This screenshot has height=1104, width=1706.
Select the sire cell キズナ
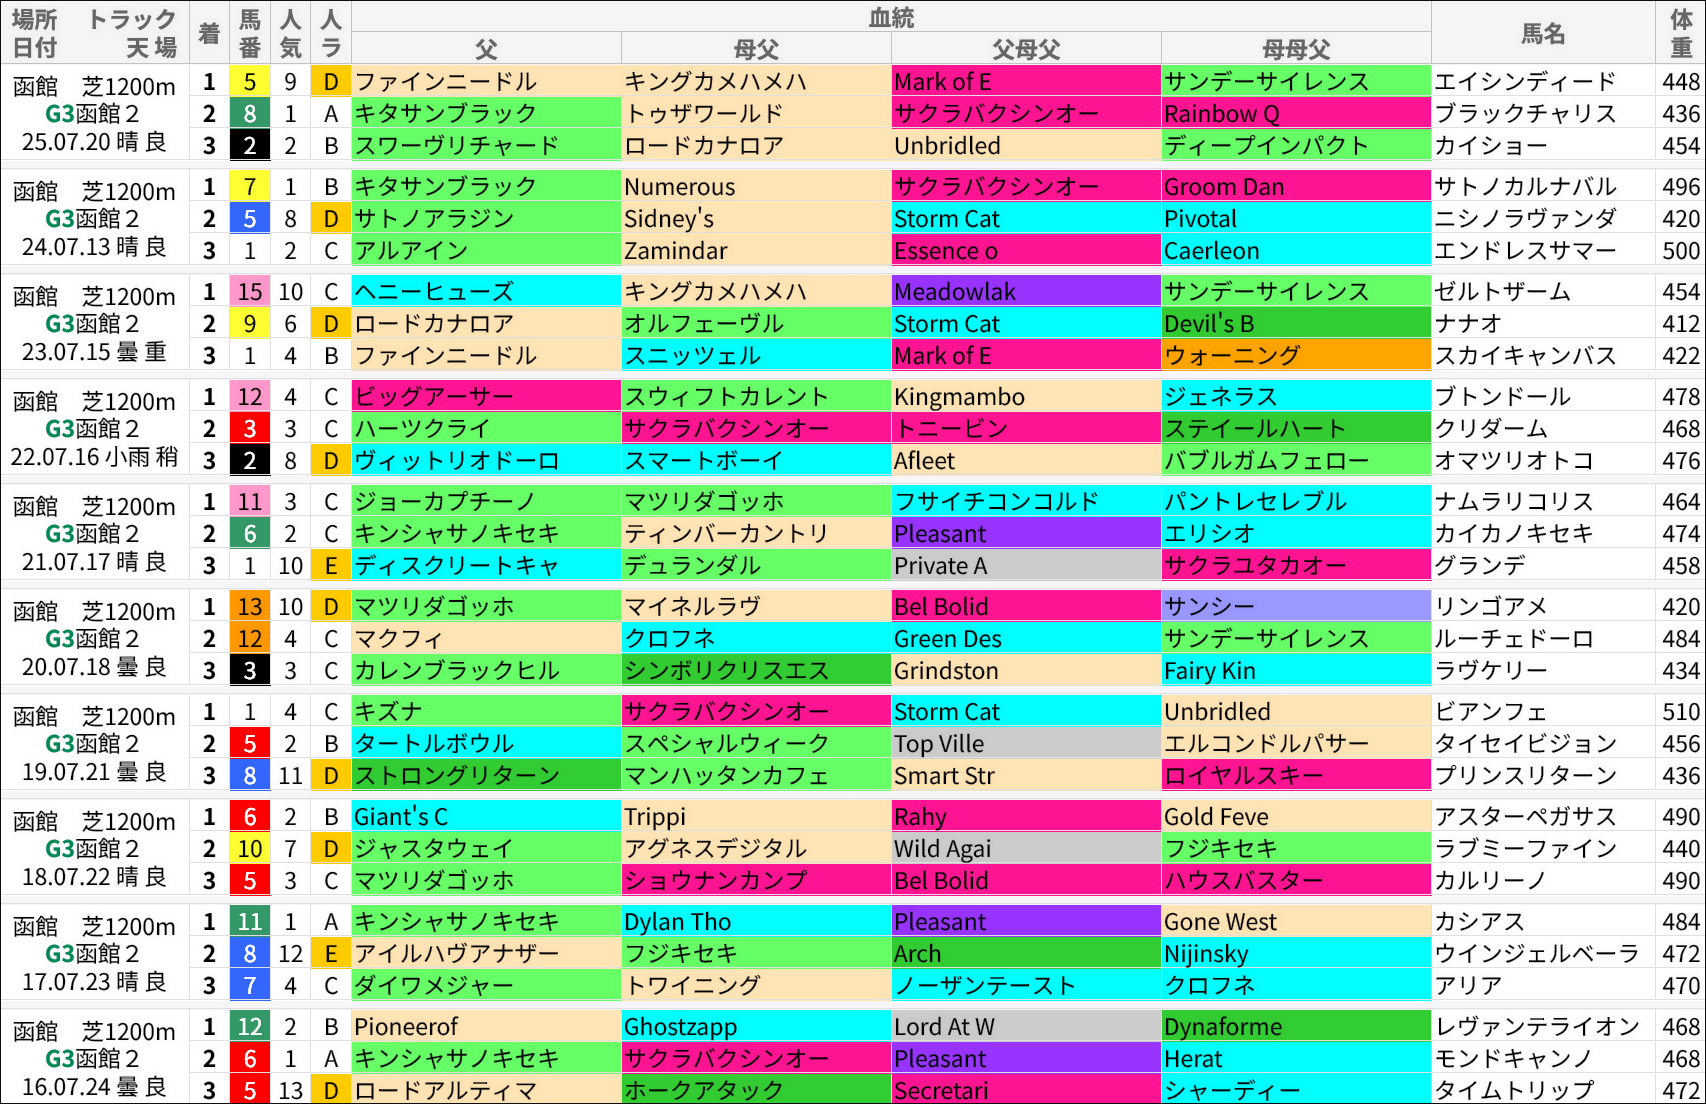(486, 711)
